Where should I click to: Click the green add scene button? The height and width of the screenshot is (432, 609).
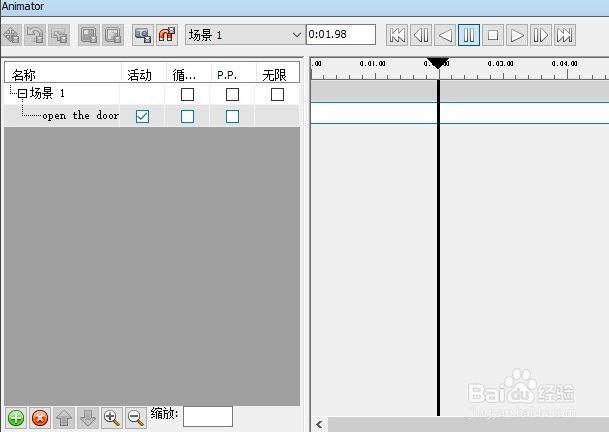click(16, 418)
